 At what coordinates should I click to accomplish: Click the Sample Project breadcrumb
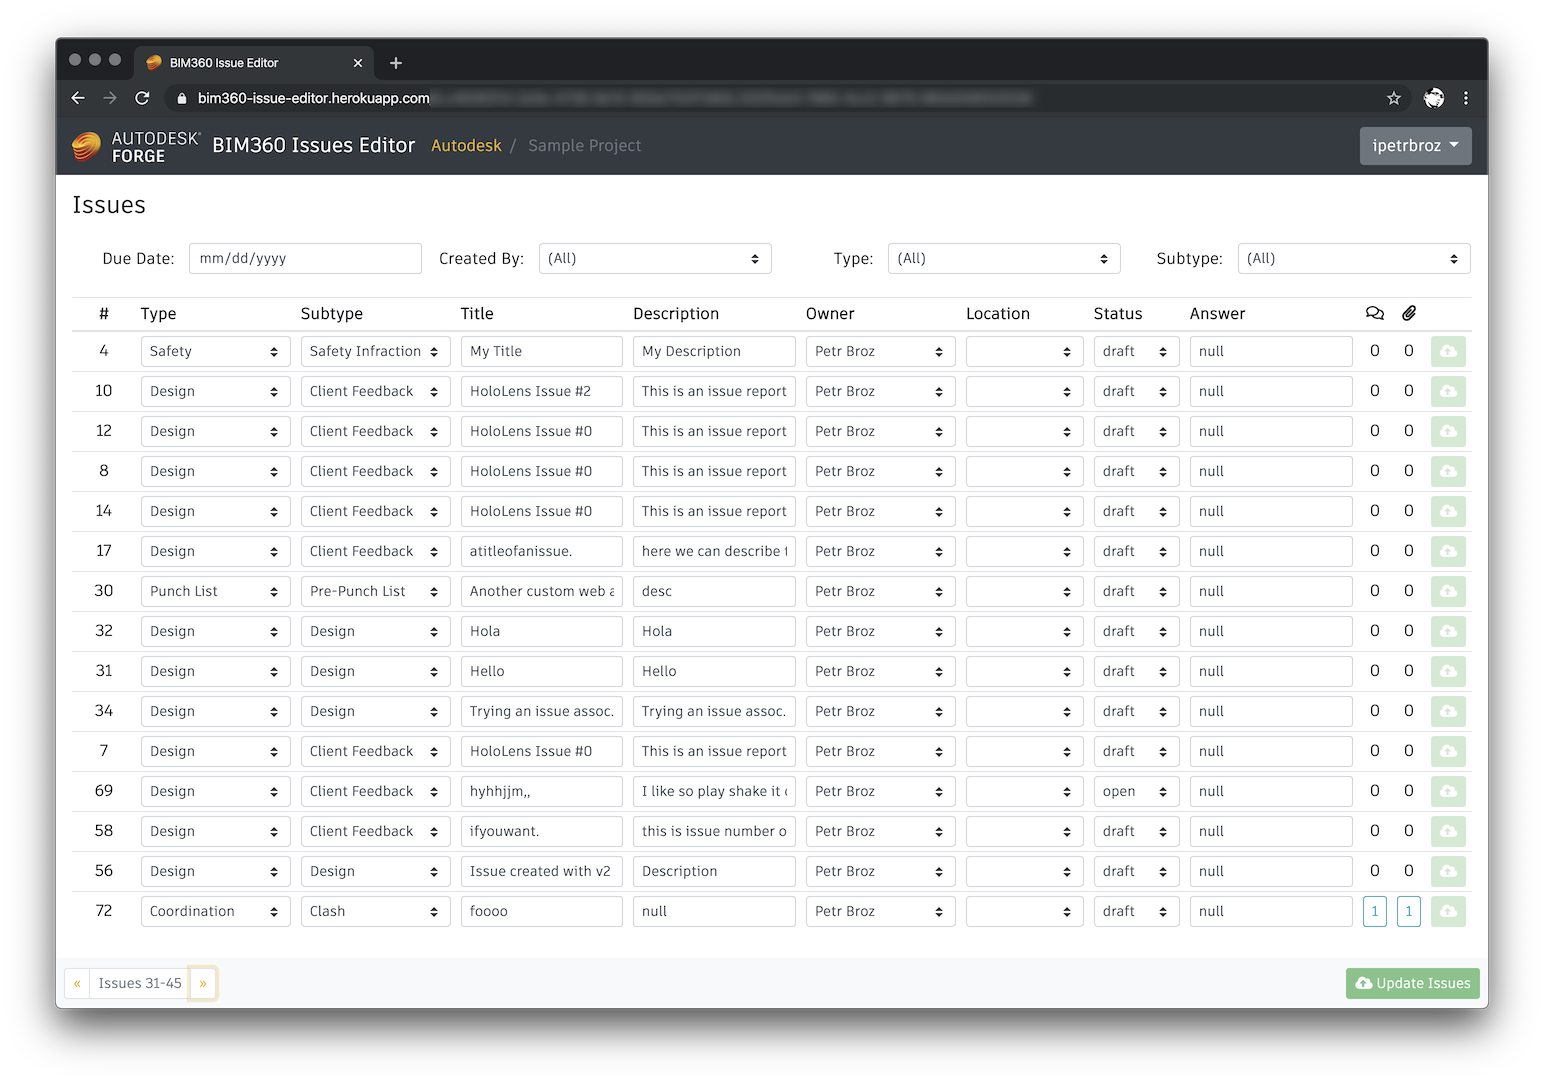click(x=585, y=146)
